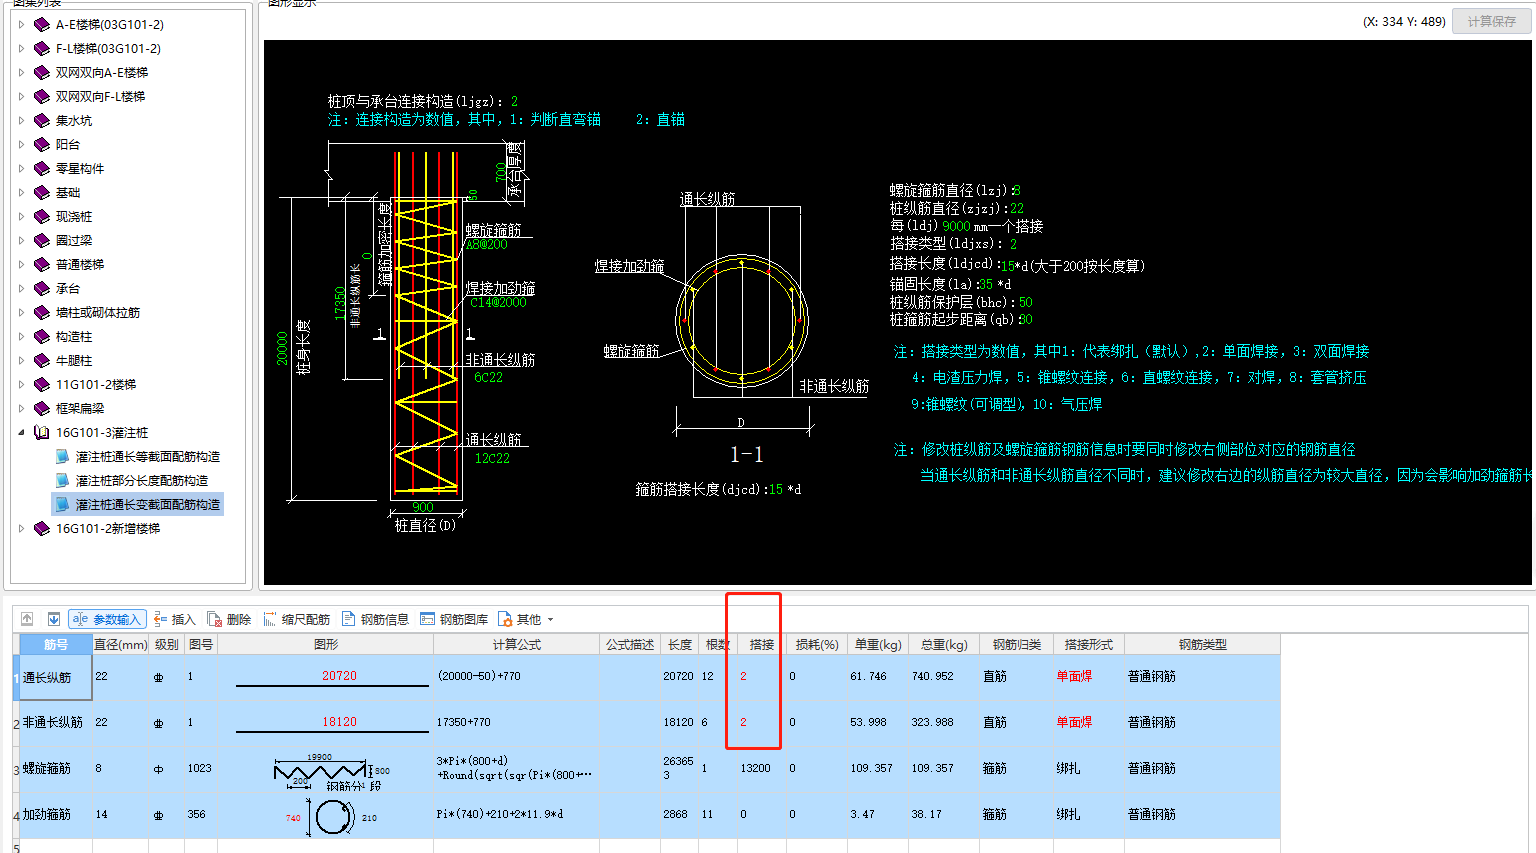Open the 钢筋信息 dialog
This screenshot has height=853, width=1536.
[375, 619]
